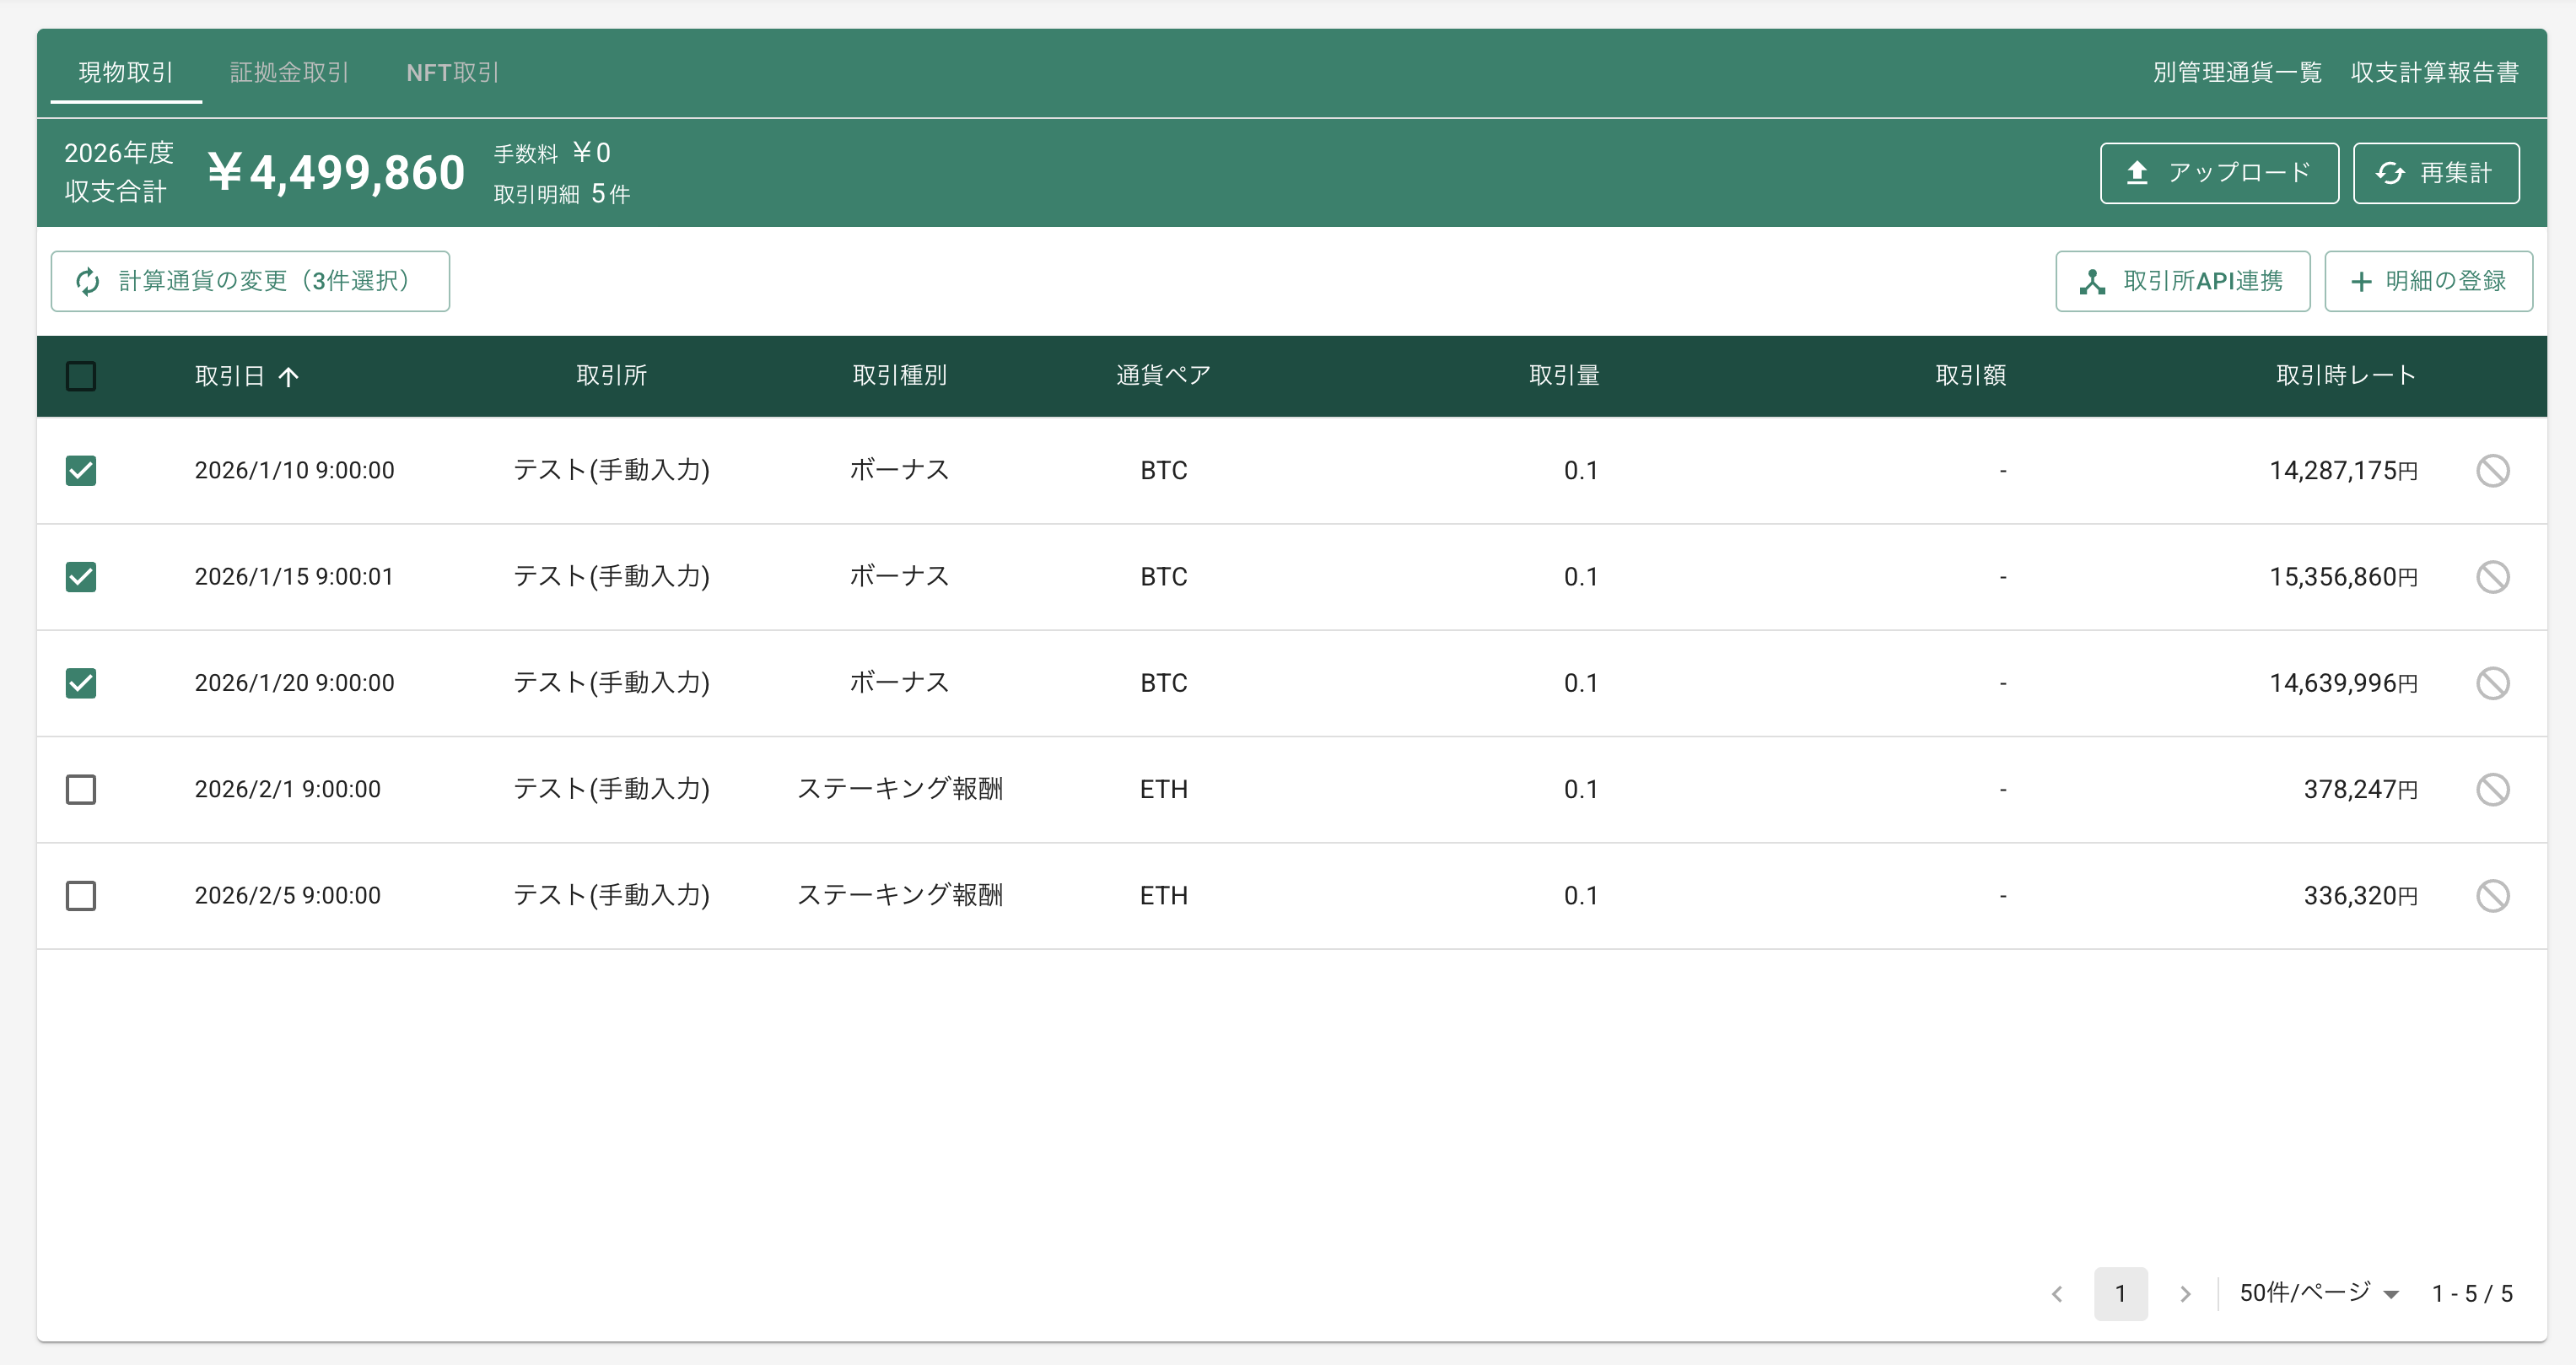Click the 通貨ペア column header

(1163, 375)
